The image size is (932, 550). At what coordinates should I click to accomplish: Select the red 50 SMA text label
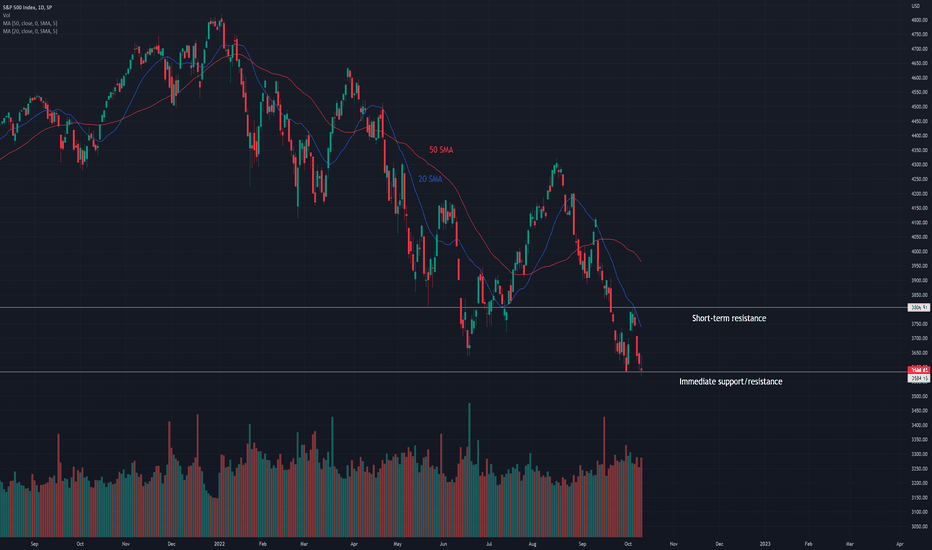tap(440, 150)
